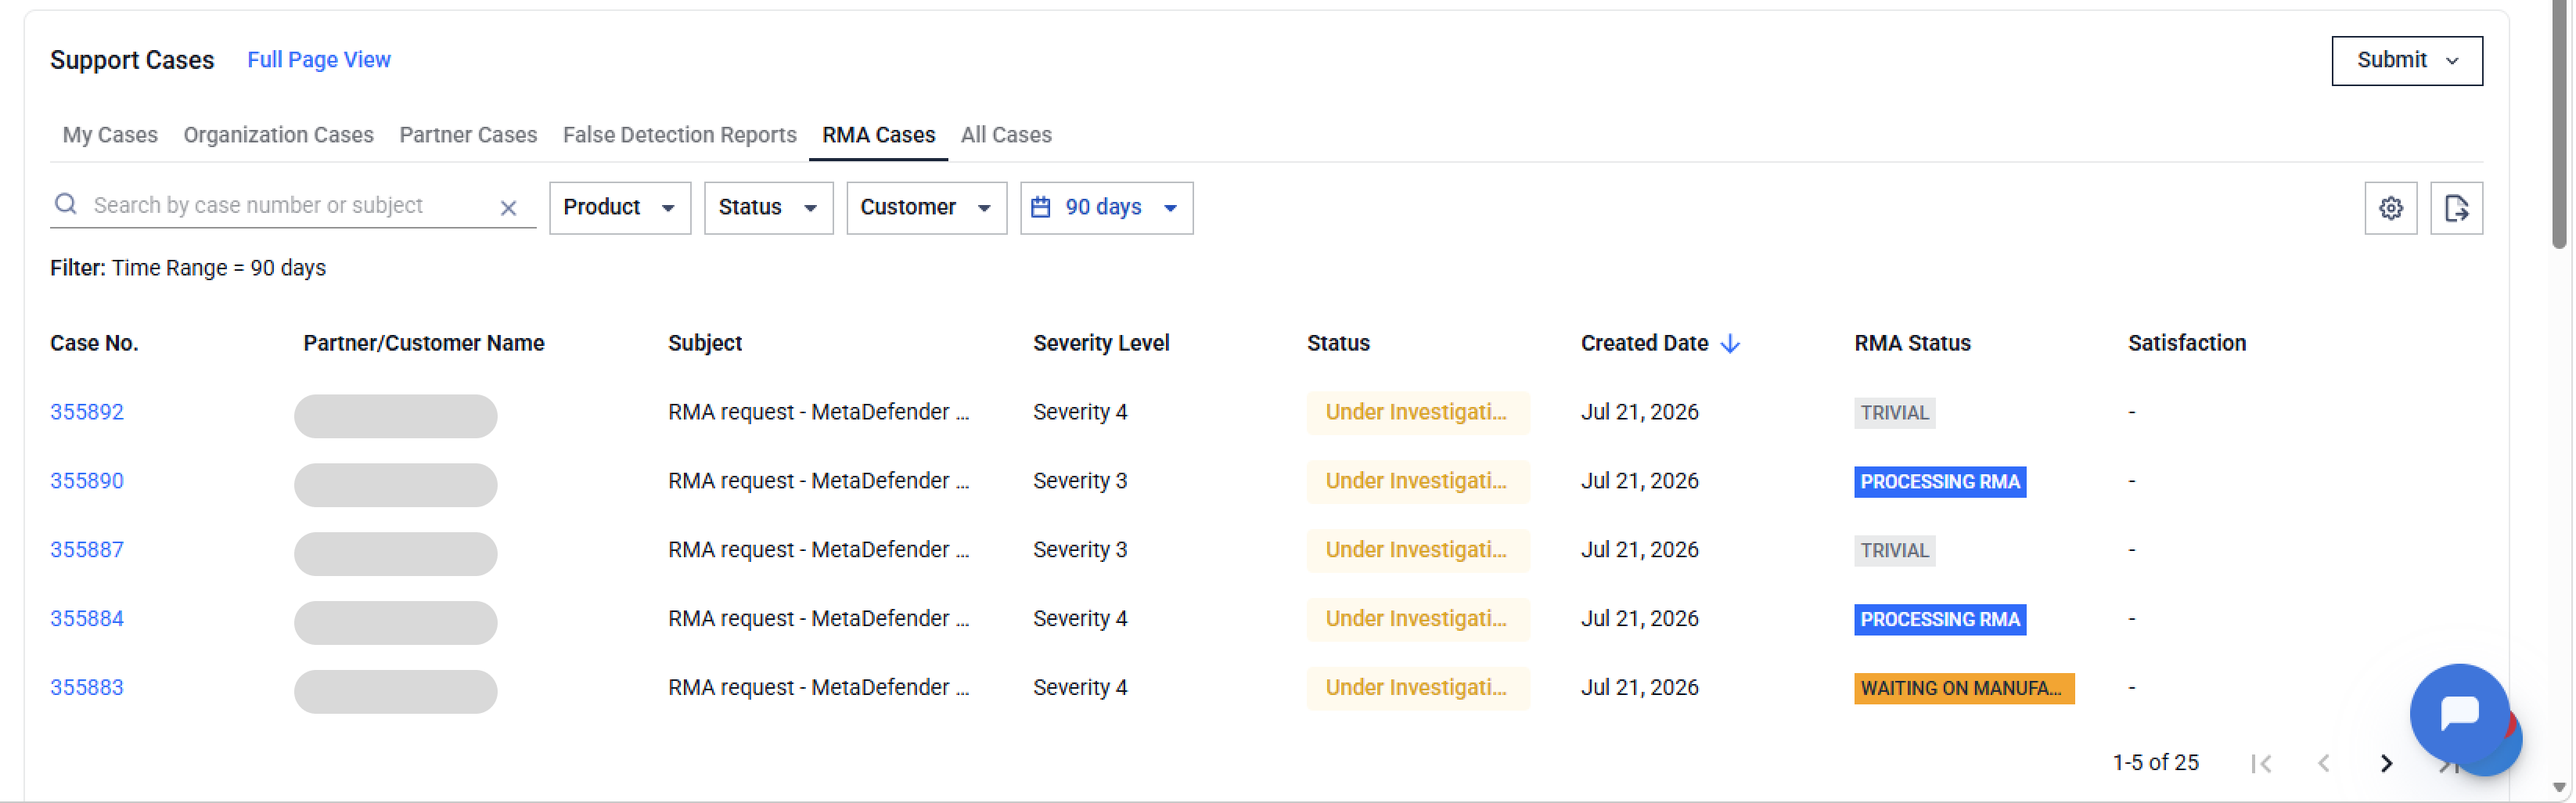Click the Case No. column header
The image size is (2576, 803).
(94, 343)
